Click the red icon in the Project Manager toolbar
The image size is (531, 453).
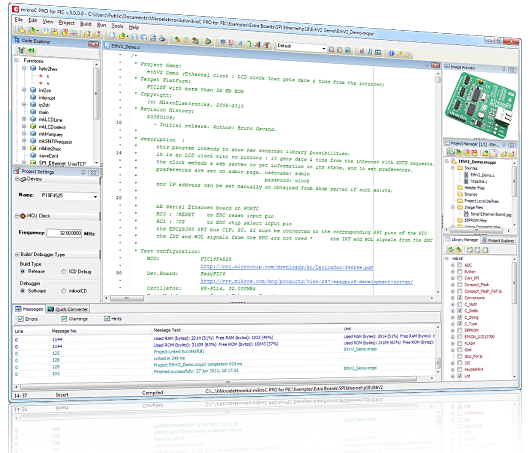click(x=474, y=153)
